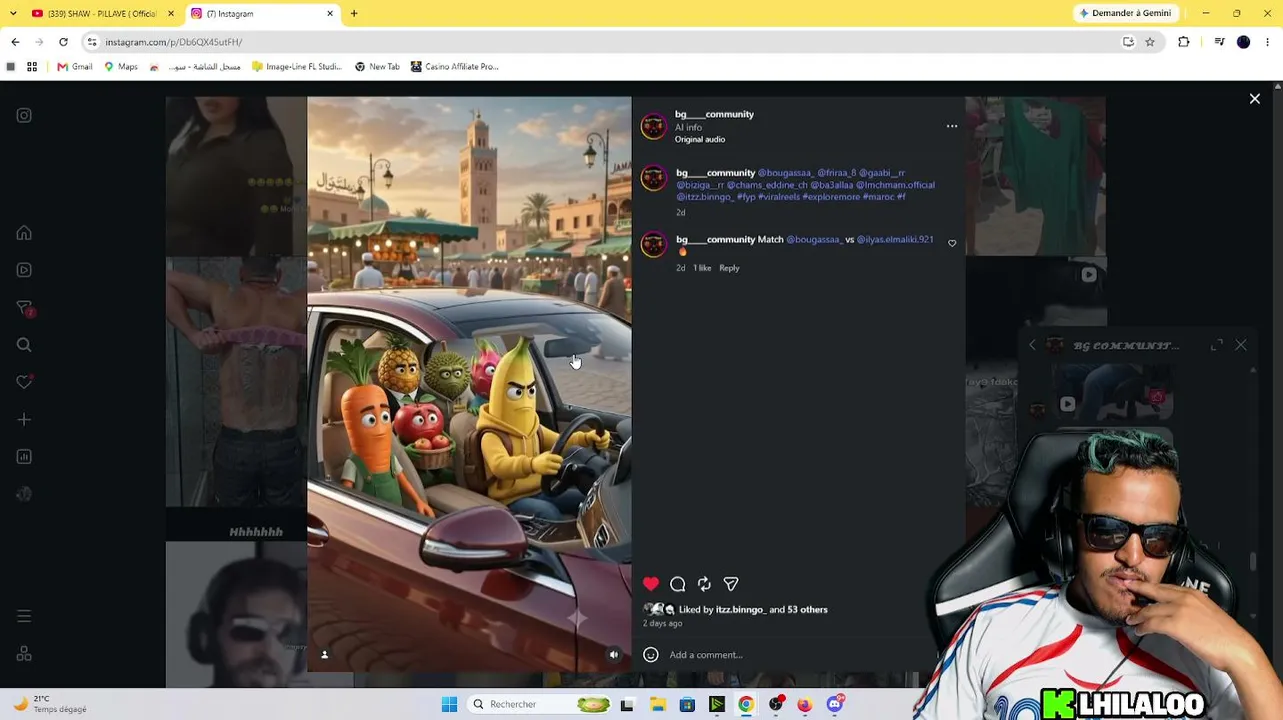Expand the tab search dropdown arrow
This screenshot has height=720, width=1283.
[11, 14]
